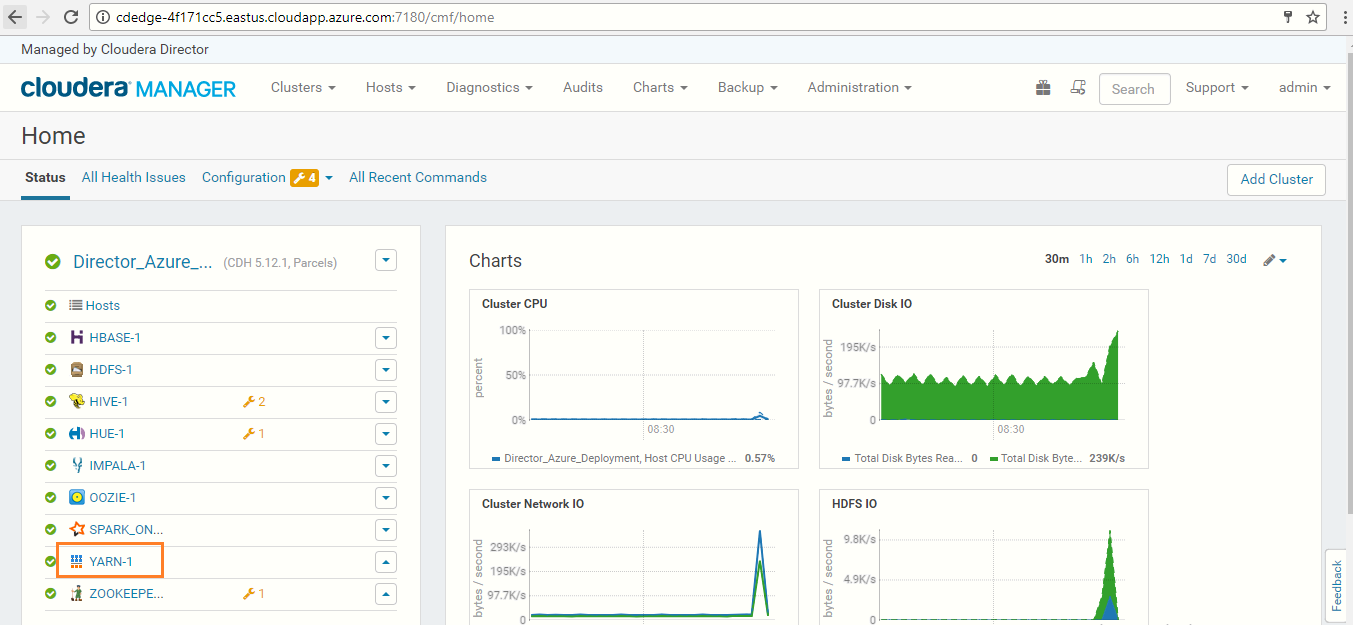Open the OOZIE-1 actions dropdown
This screenshot has height=625, width=1353.
point(386,498)
